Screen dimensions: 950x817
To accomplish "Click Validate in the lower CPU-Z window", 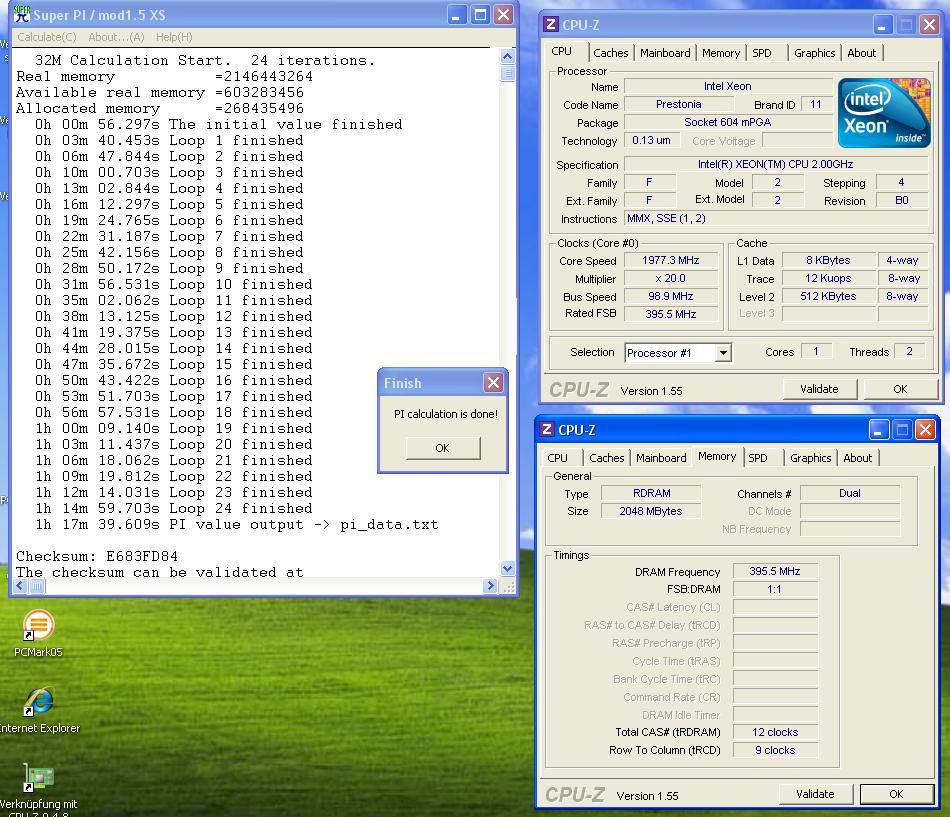I will tap(815, 794).
